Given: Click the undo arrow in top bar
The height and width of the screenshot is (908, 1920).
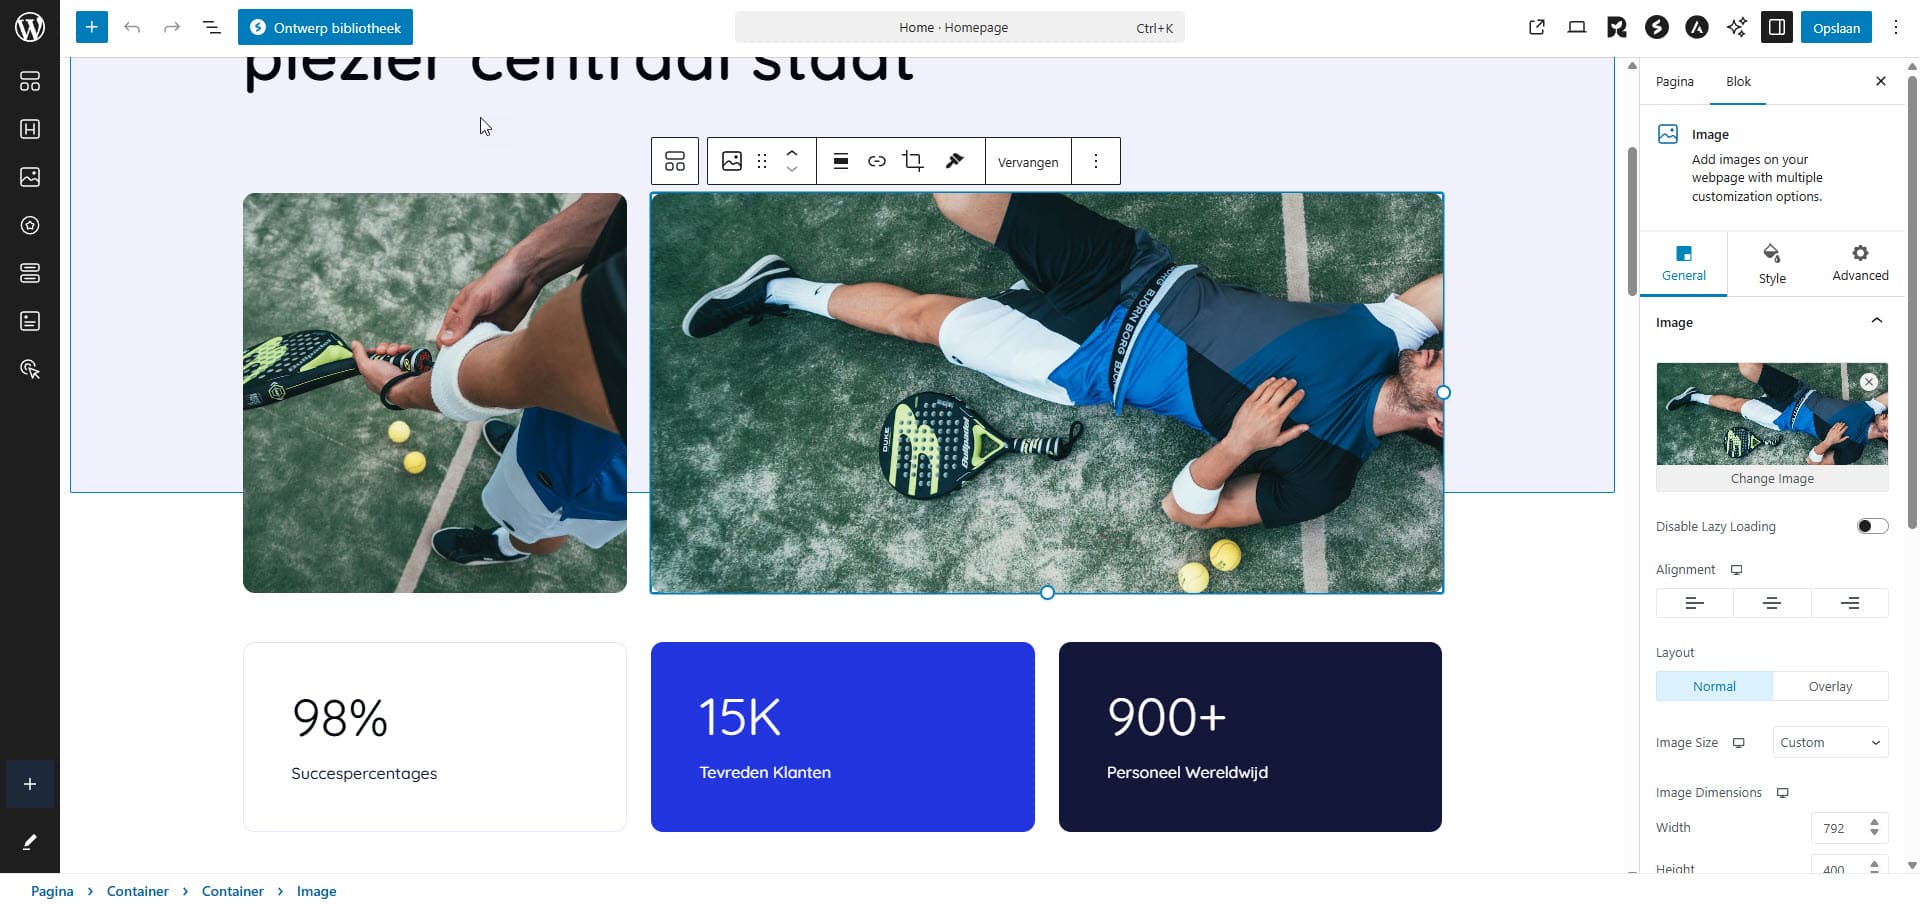Looking at the screenshot, I should click(x=132, y=27).
